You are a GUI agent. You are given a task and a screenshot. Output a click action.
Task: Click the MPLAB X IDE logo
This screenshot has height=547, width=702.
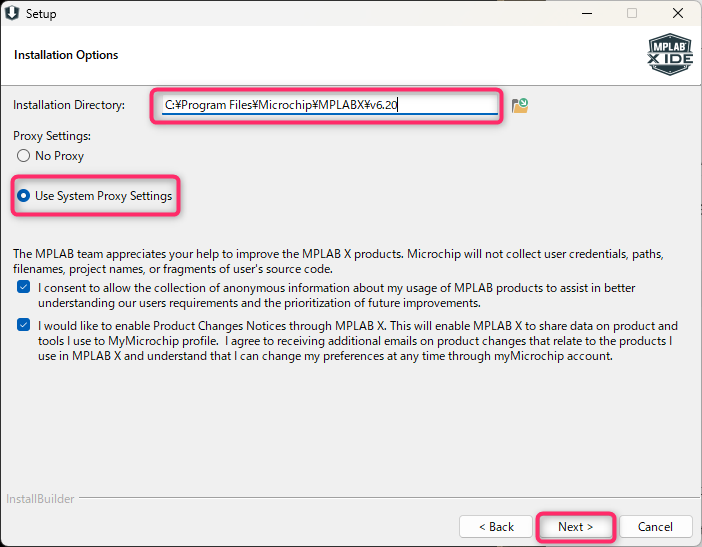(670, 55)
